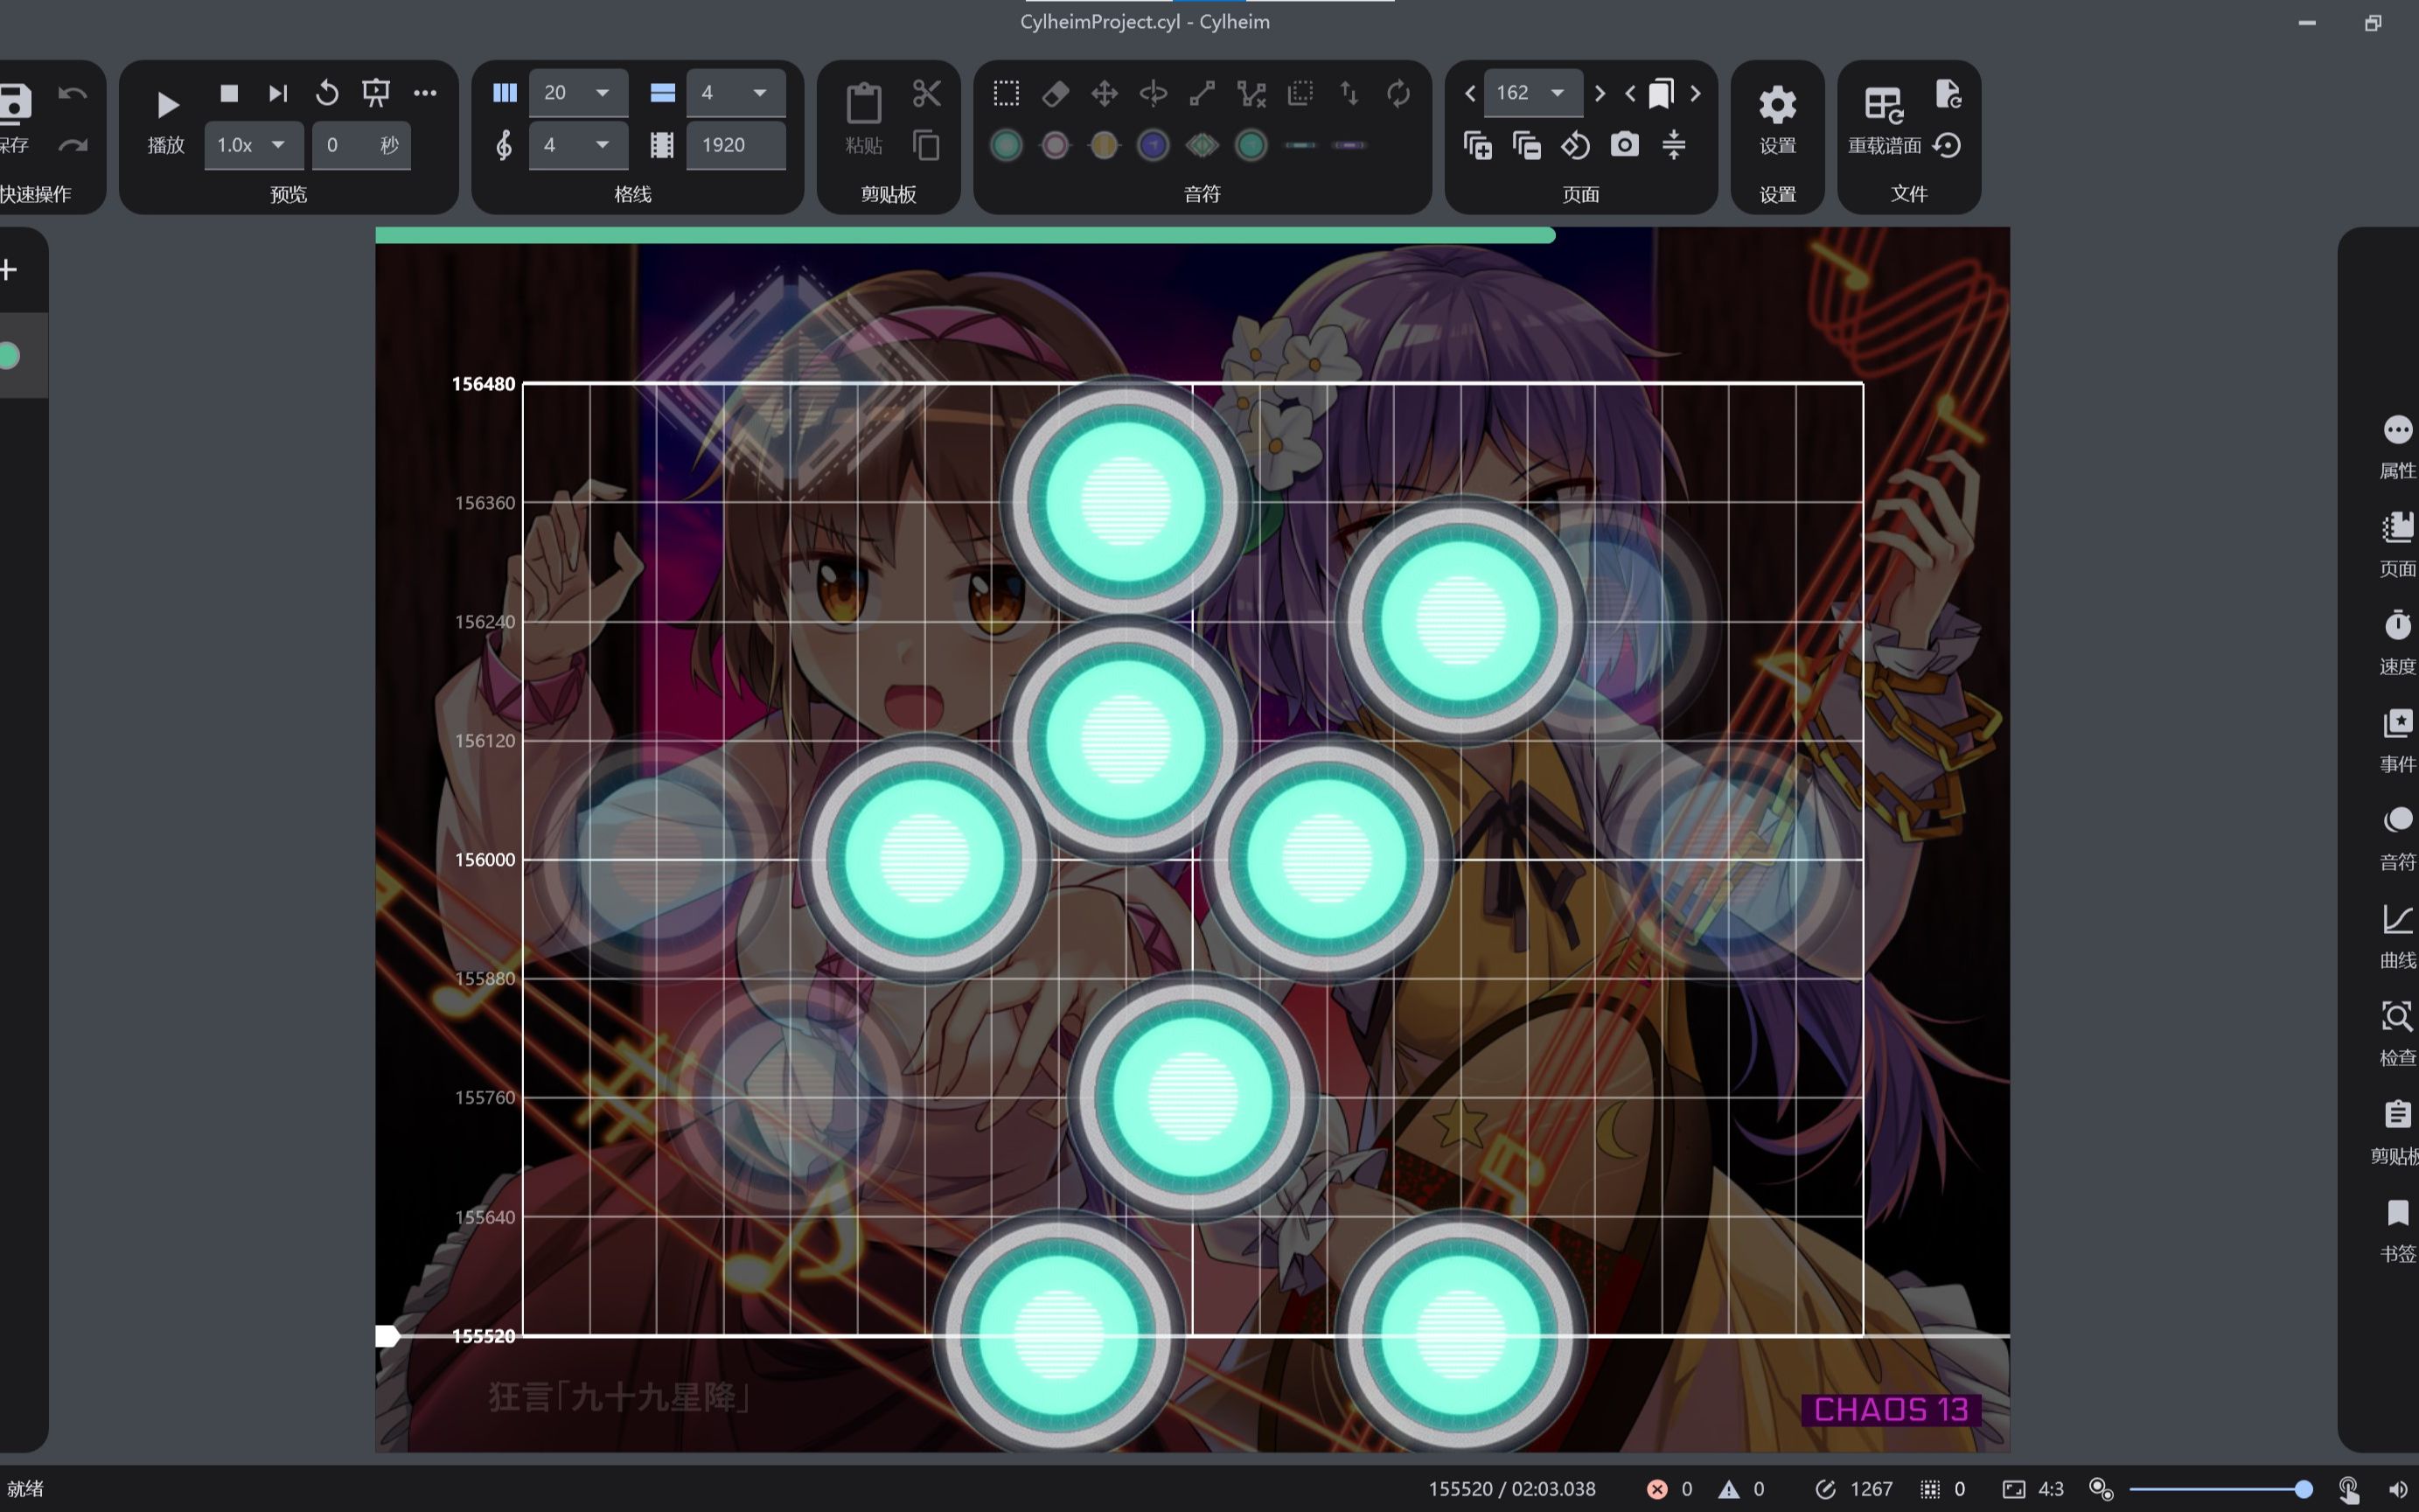Open the beat dropdown beside treble clef

point(578,145)
